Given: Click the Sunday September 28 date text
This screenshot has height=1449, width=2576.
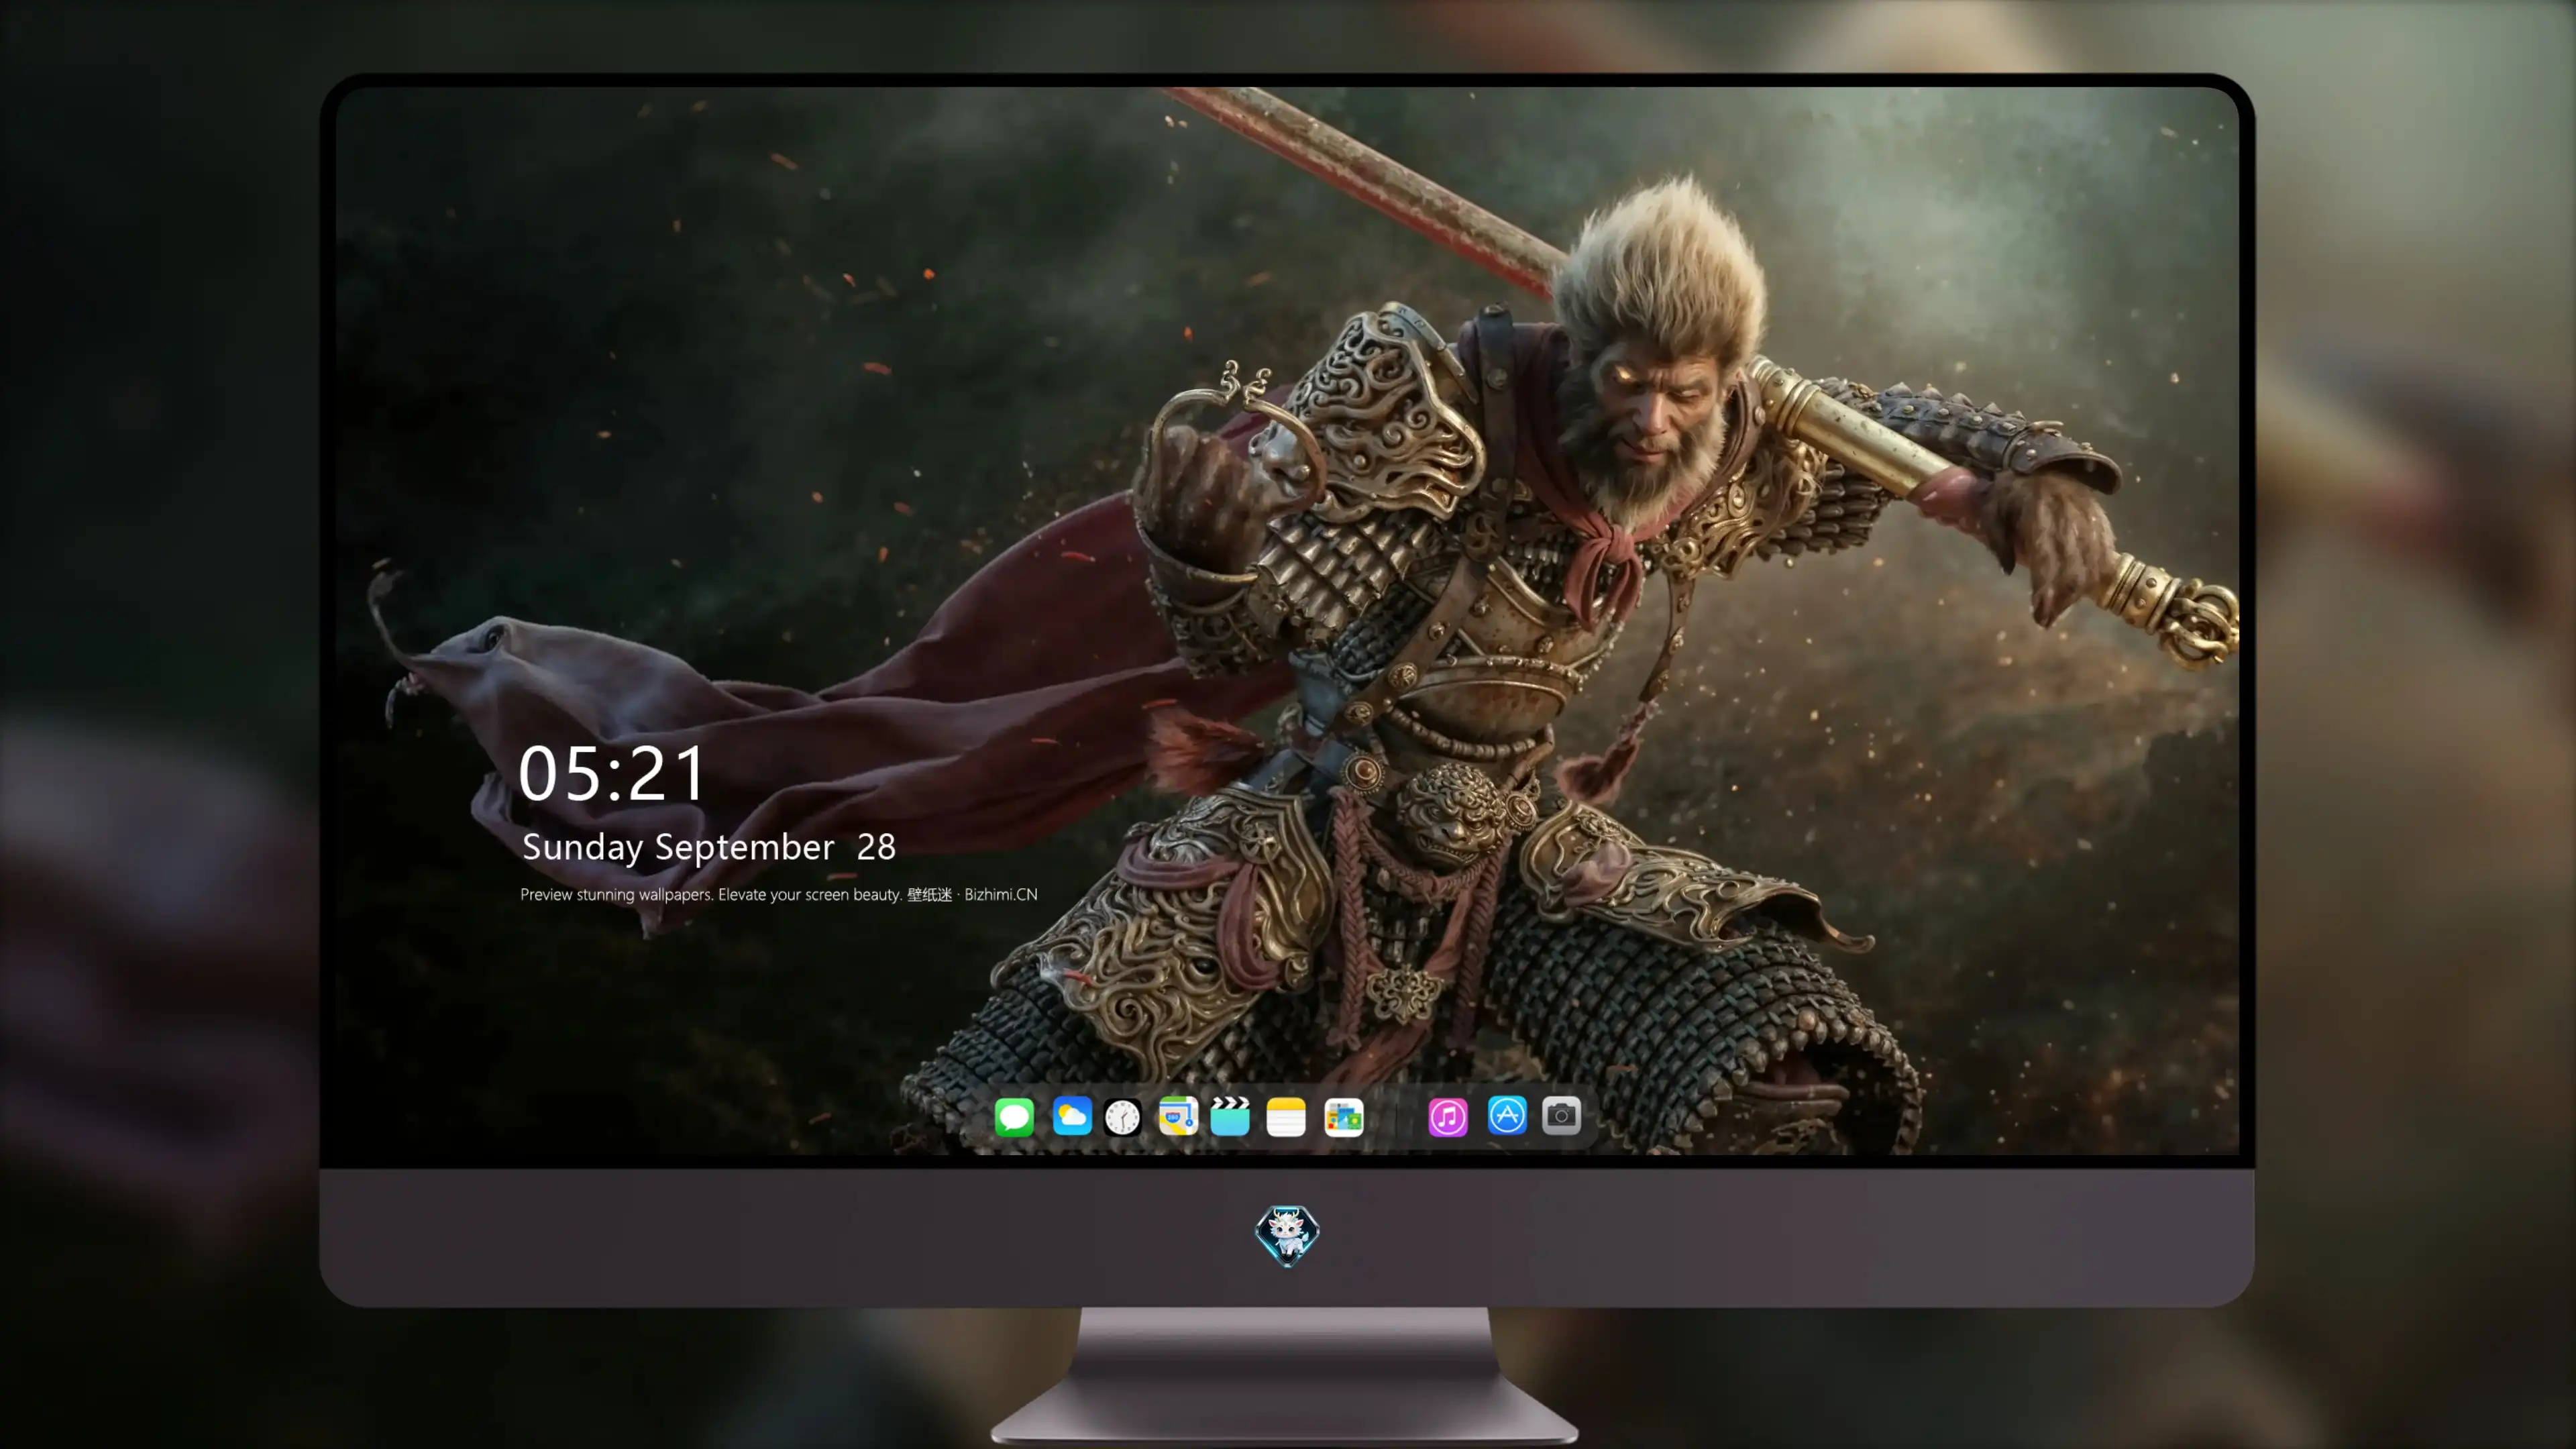Looking at the screenshot, I should tap(709, 847).
